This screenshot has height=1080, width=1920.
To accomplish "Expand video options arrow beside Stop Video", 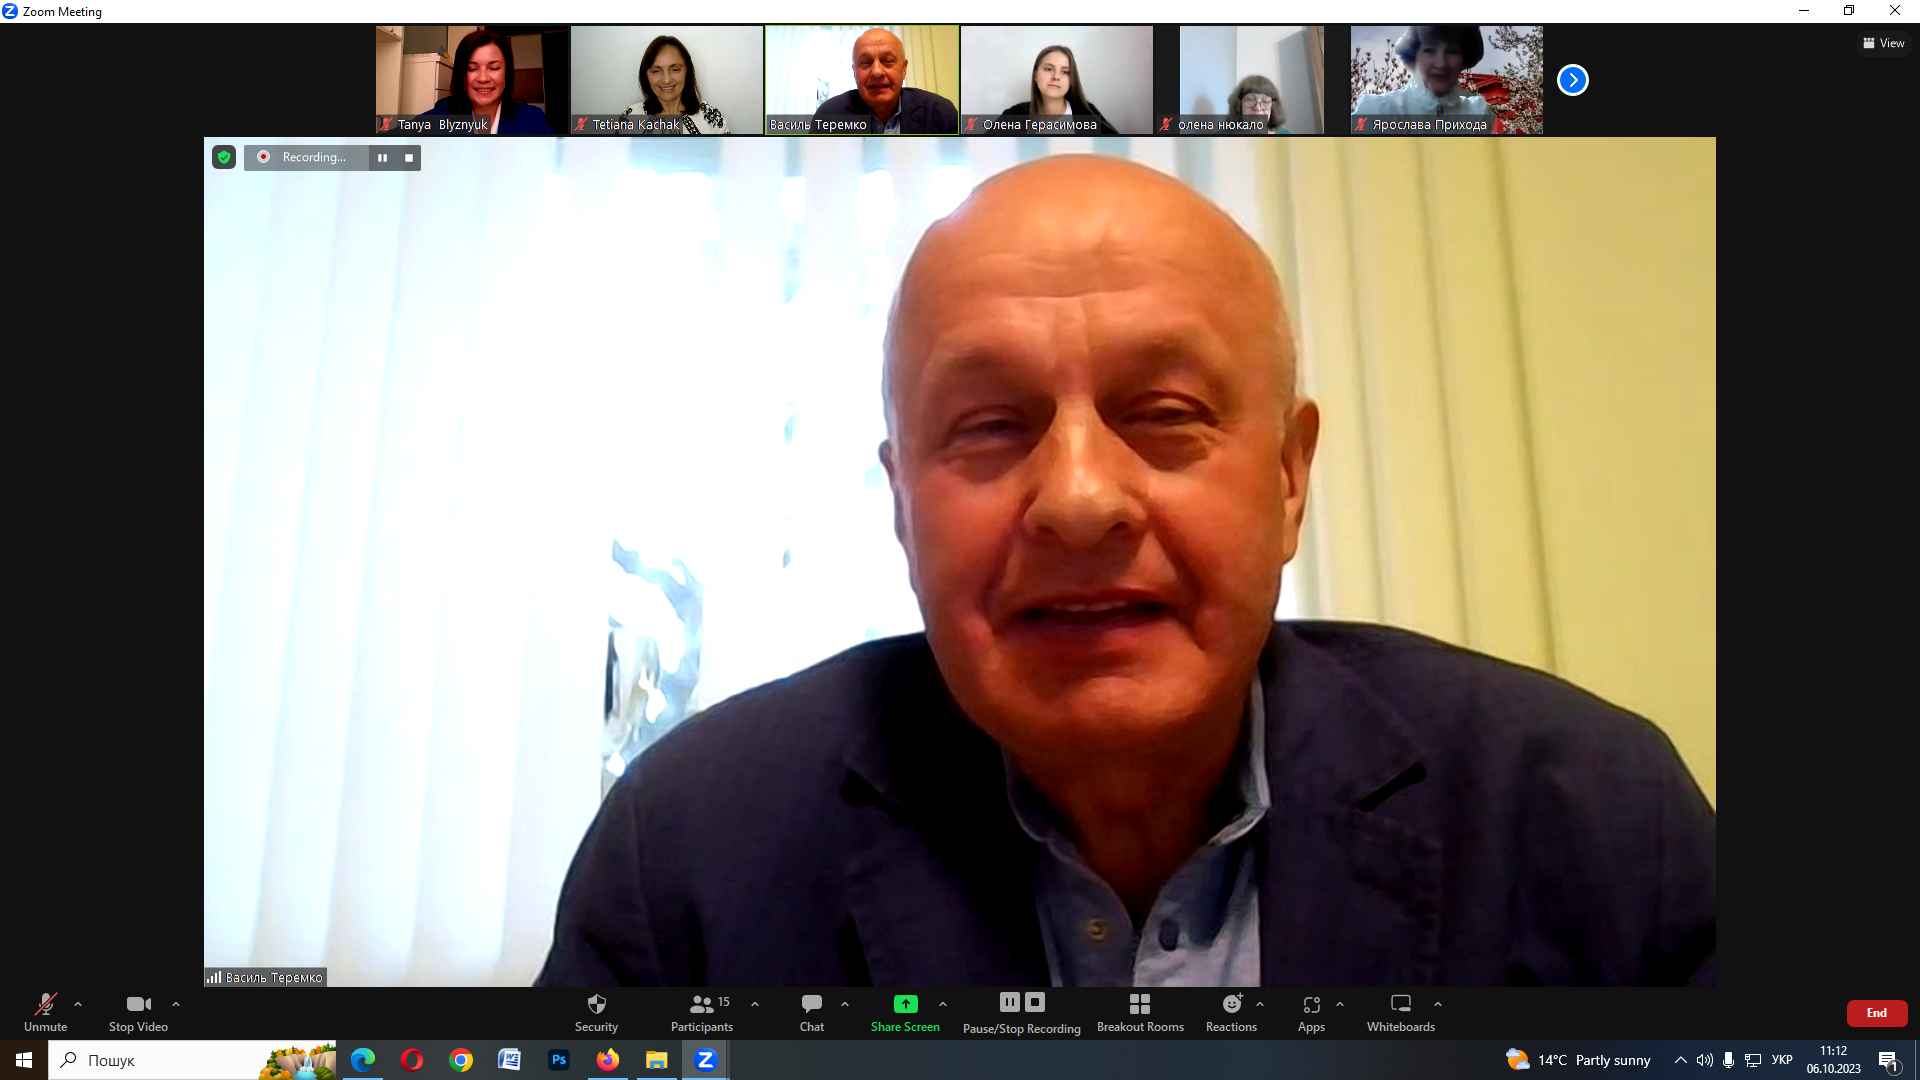I will coord(176,1004).
